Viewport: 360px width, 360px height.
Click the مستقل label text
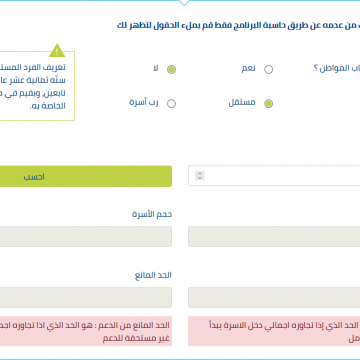(x=242, y=103)
